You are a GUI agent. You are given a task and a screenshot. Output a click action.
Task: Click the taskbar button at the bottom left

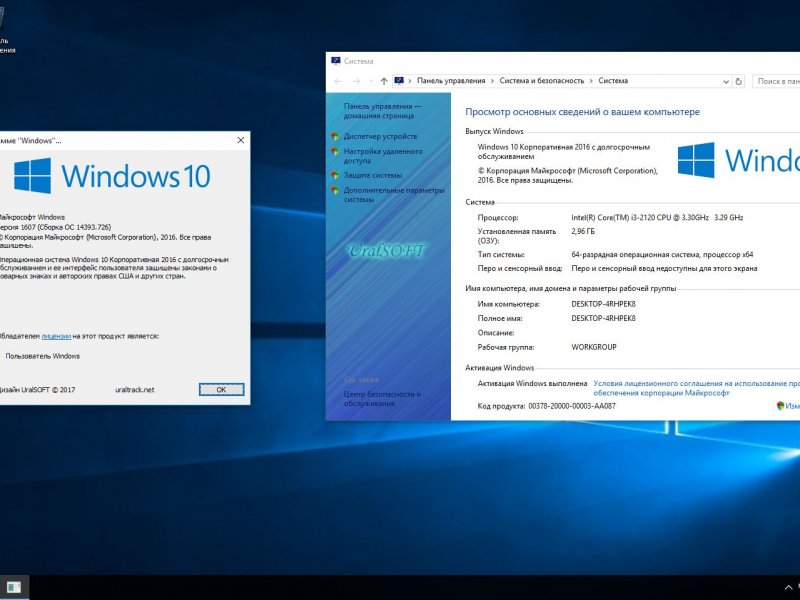click(x=14, y=587)
